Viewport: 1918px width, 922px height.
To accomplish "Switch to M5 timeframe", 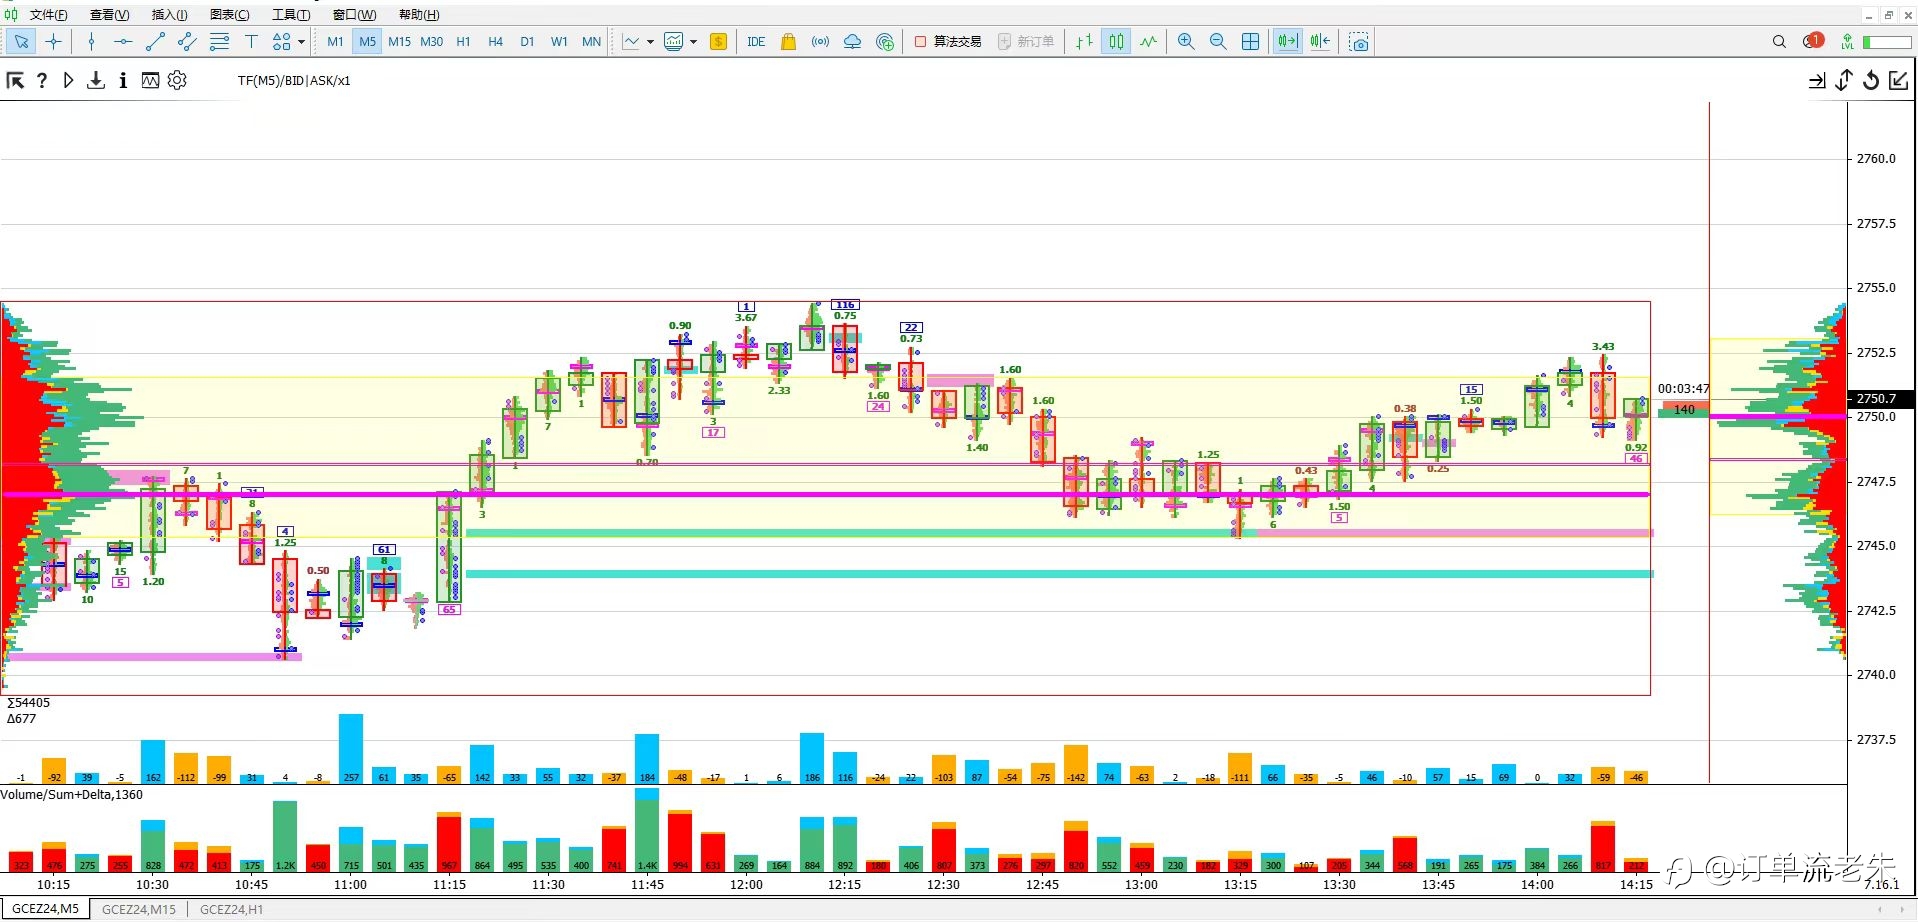I will pyautogui.click(x=367, y=41).
